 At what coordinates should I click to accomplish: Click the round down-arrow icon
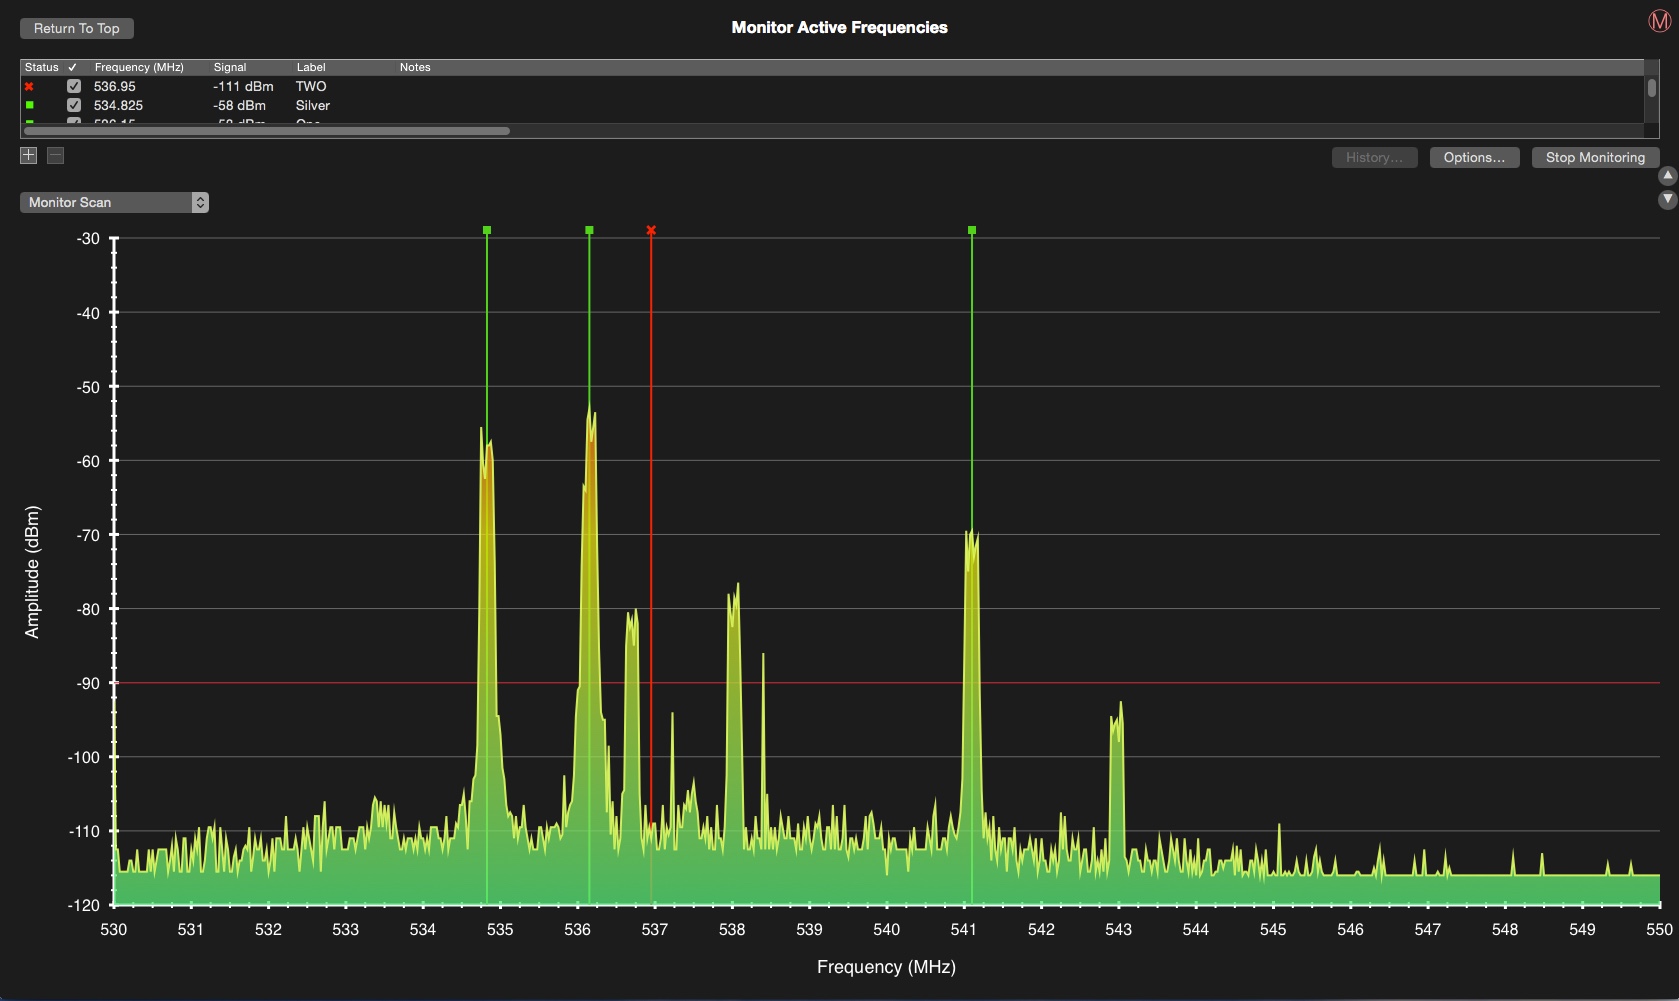click(x=1667, y=199)
